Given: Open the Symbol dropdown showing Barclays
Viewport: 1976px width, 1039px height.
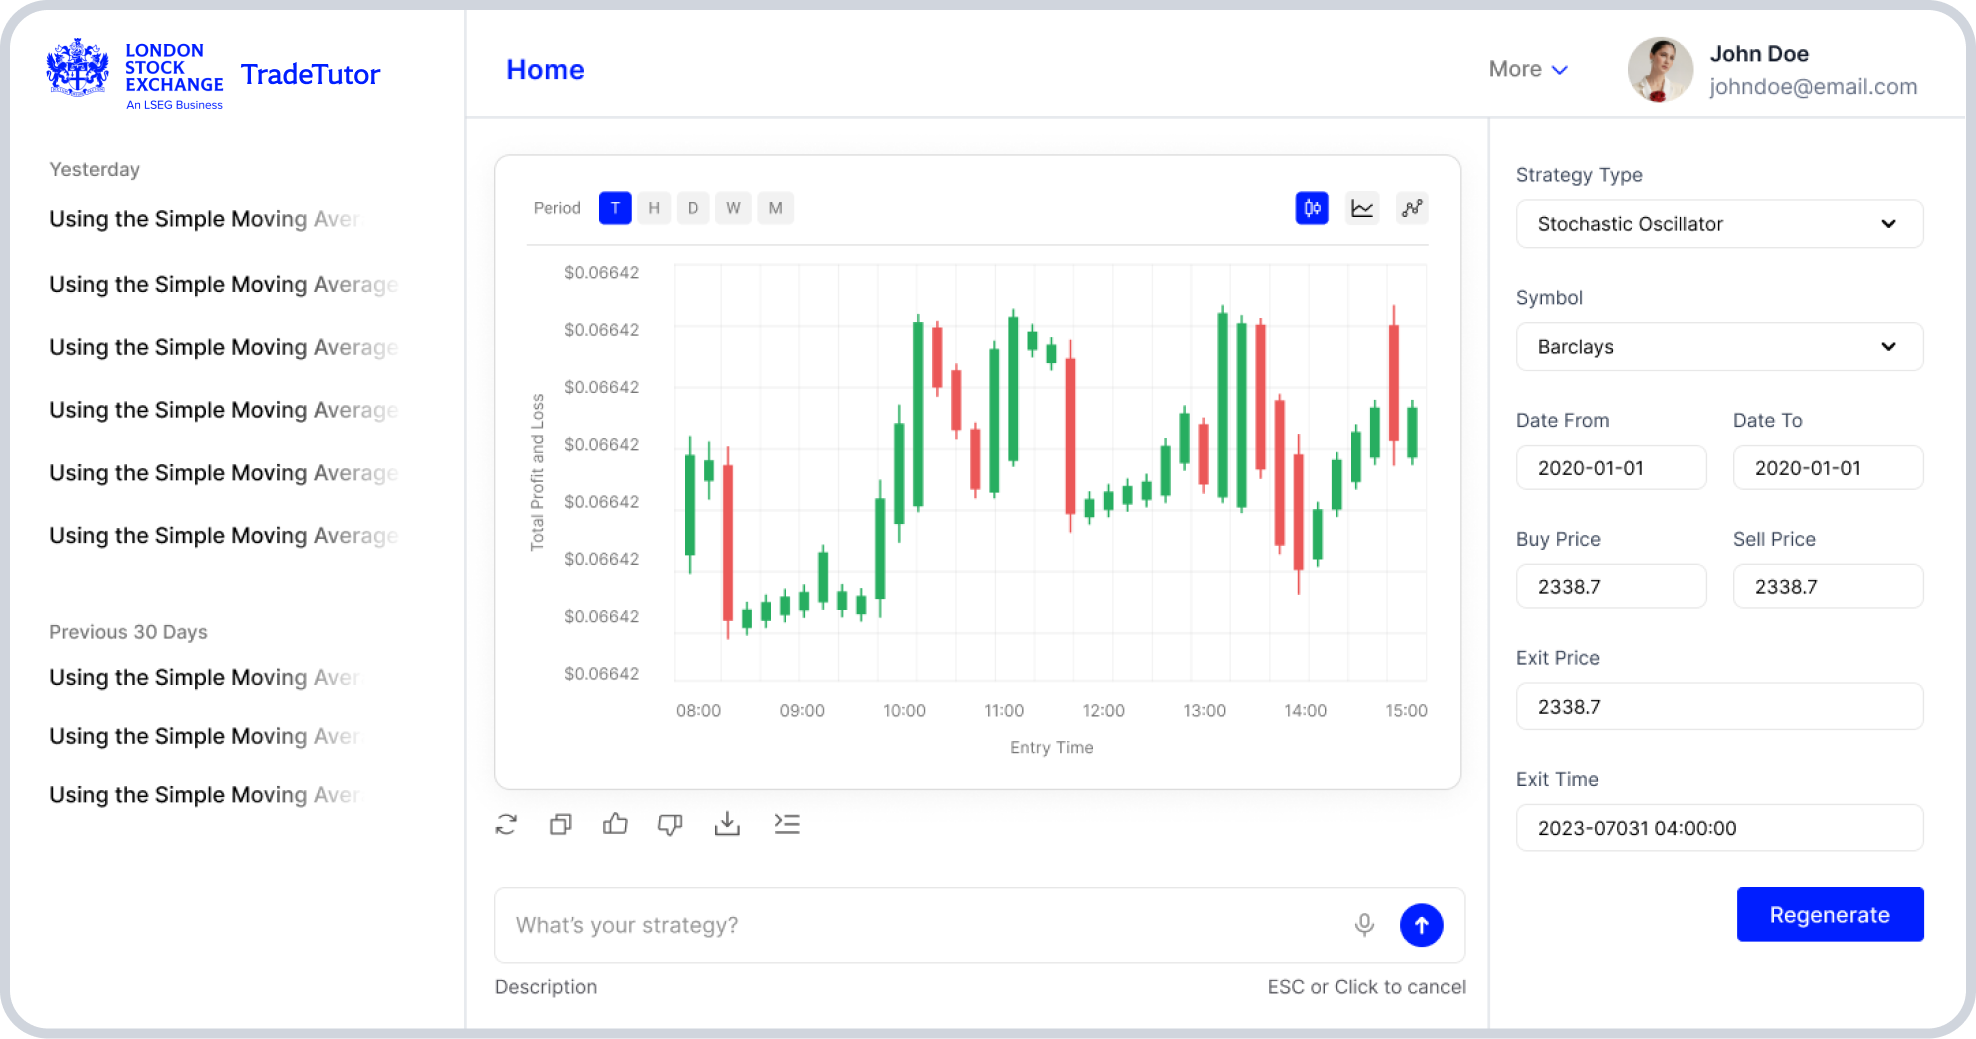Looking at the screenshot, I should tap(1719, 347).
